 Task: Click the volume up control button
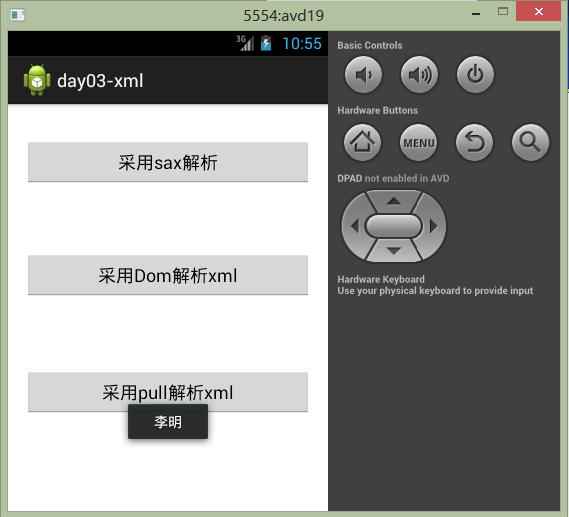(419, 74)
